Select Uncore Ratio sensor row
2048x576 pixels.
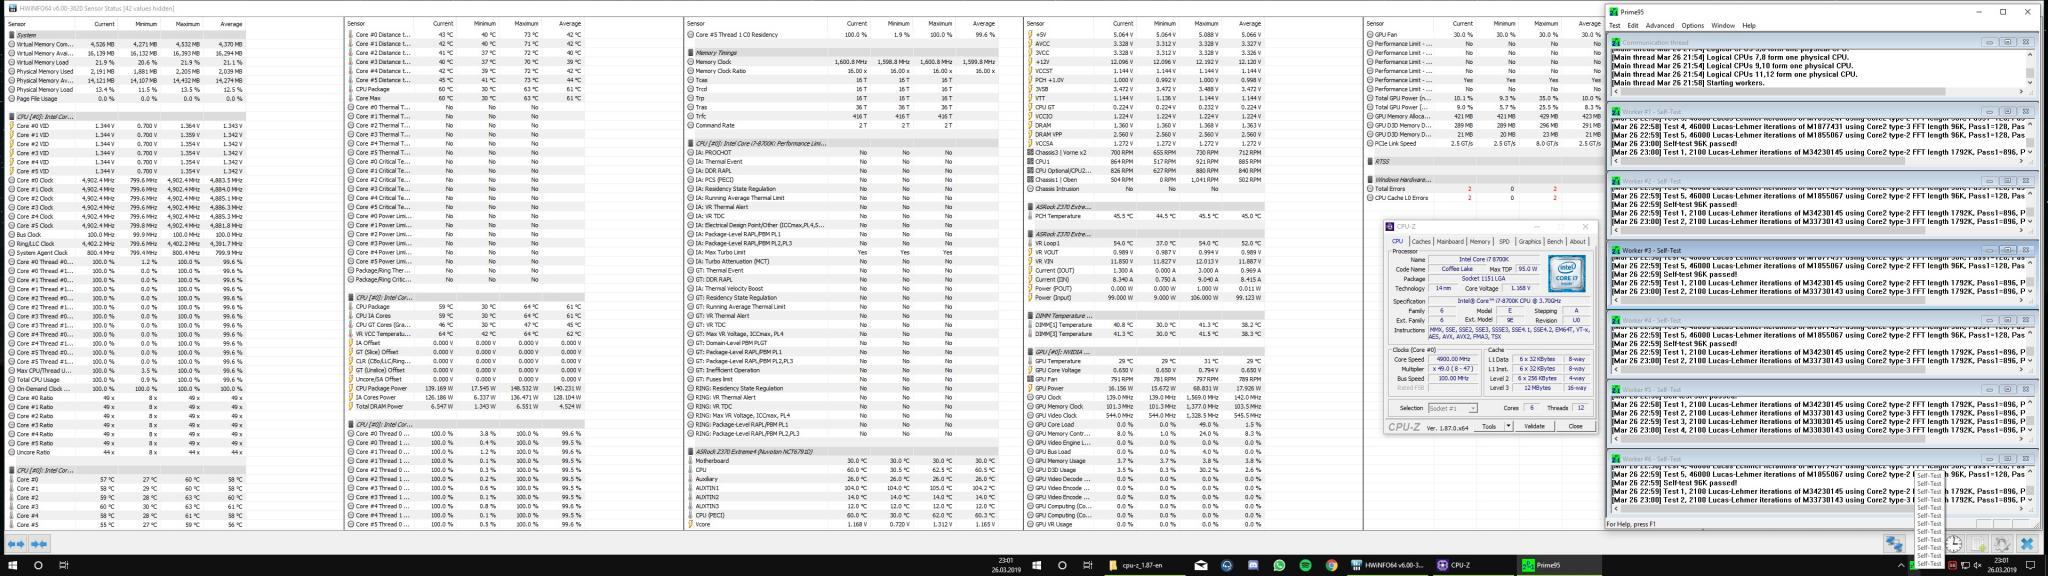pos(127,452)
